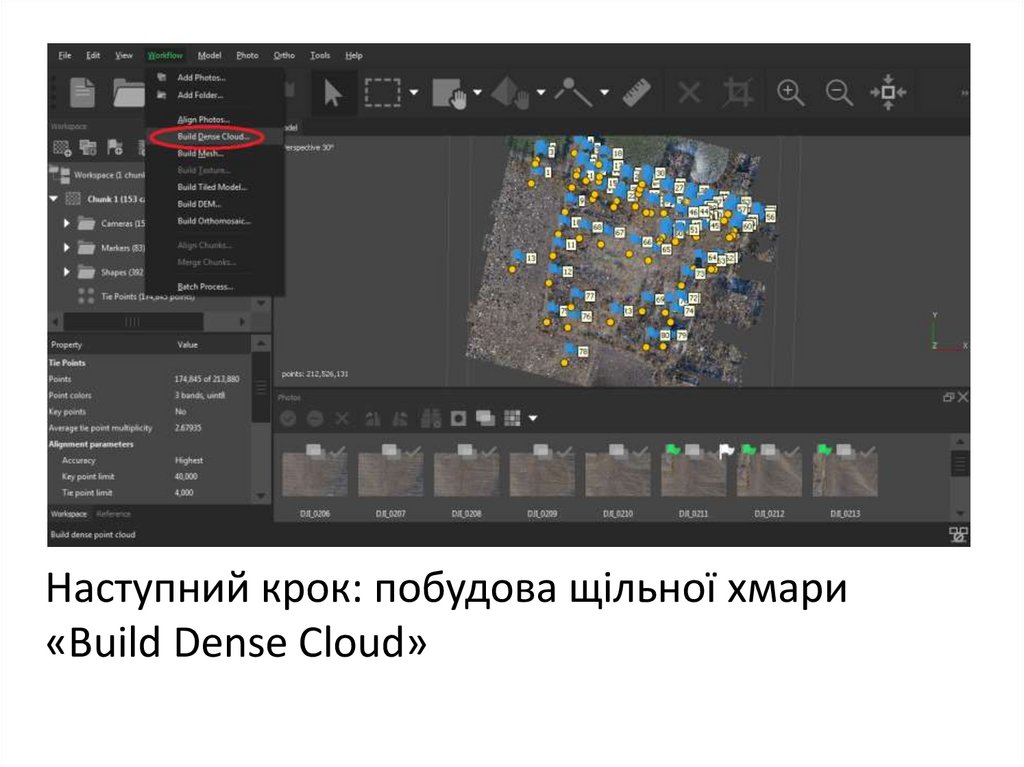
Task: Click the Zoom Out magnifier
Action: [x=839, y=92]
